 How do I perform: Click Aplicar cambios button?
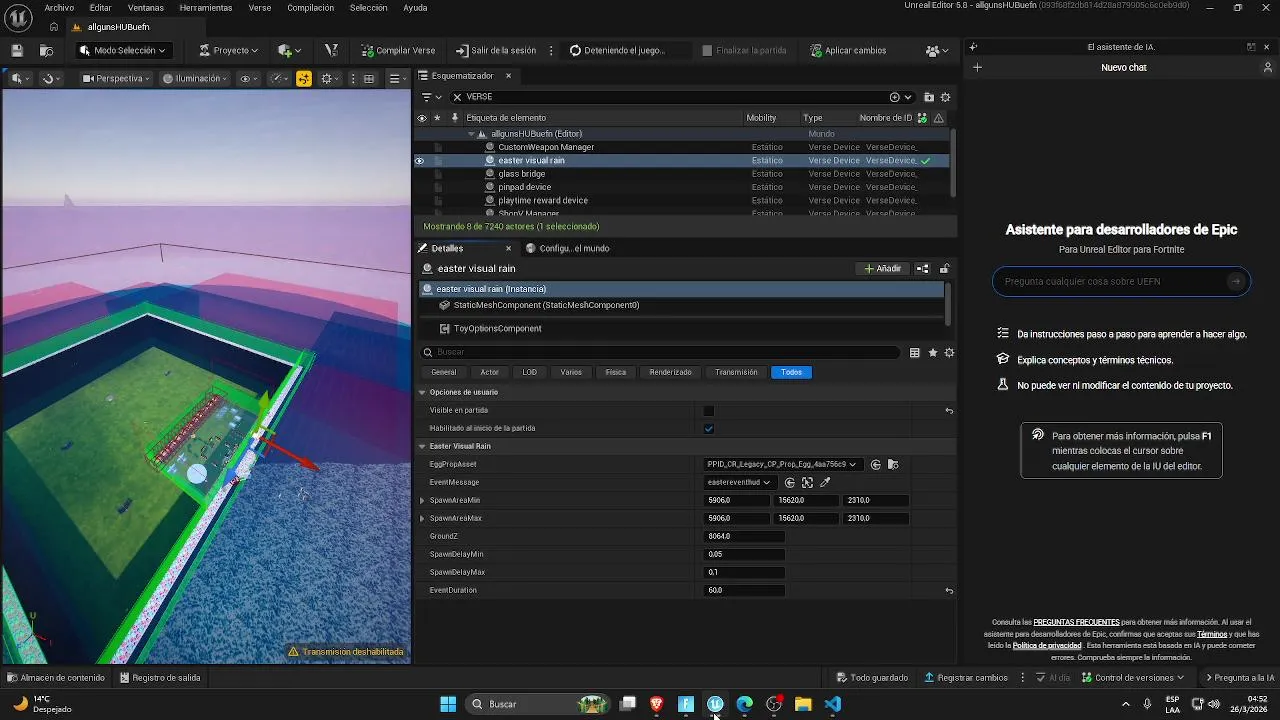(x=848, y=50)
